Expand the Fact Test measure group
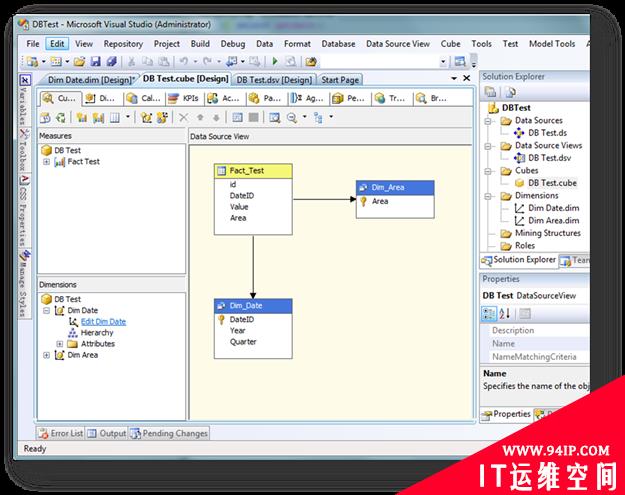Screen dimensions: 625x495 (x=47, y=162)
